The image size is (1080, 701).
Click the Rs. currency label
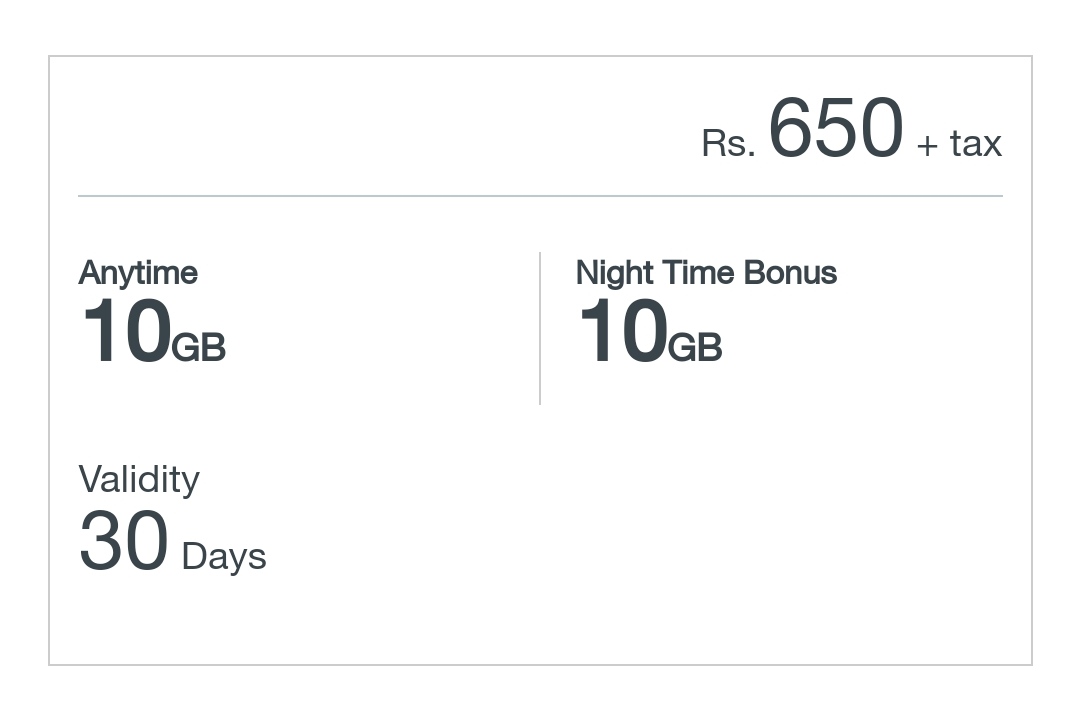coord(728,144)
